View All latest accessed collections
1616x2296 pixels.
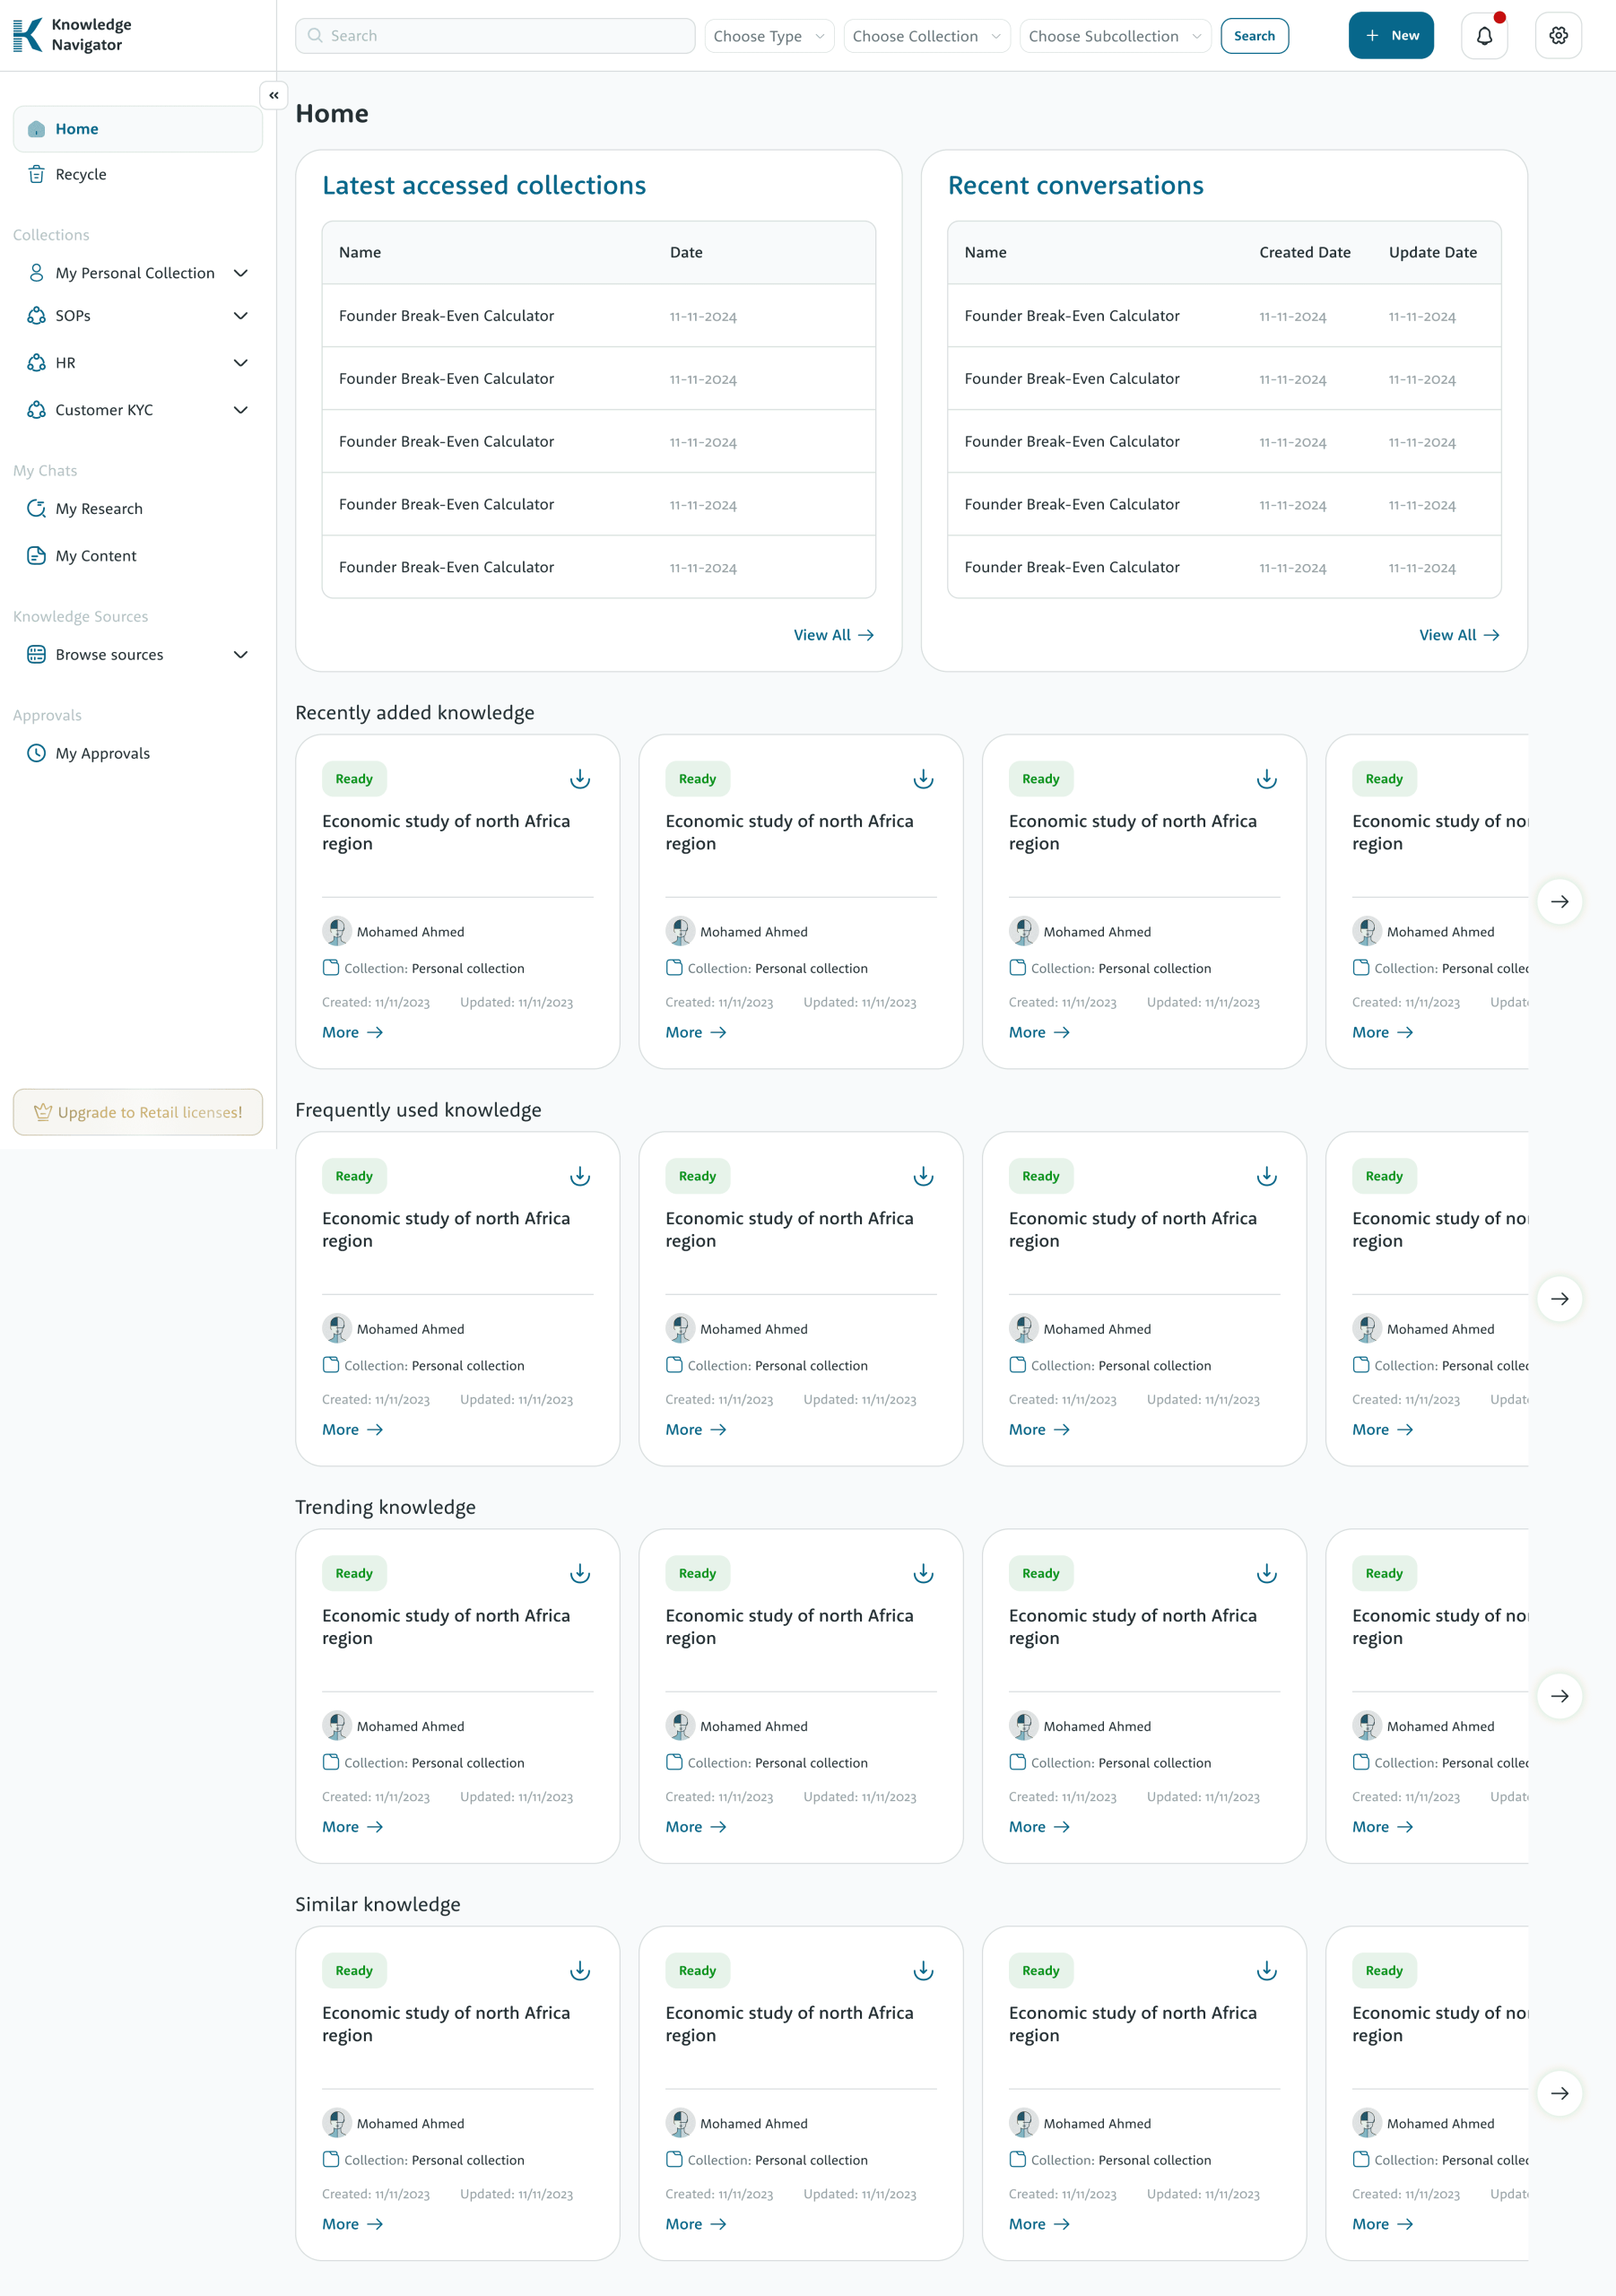tap(833, 635)
